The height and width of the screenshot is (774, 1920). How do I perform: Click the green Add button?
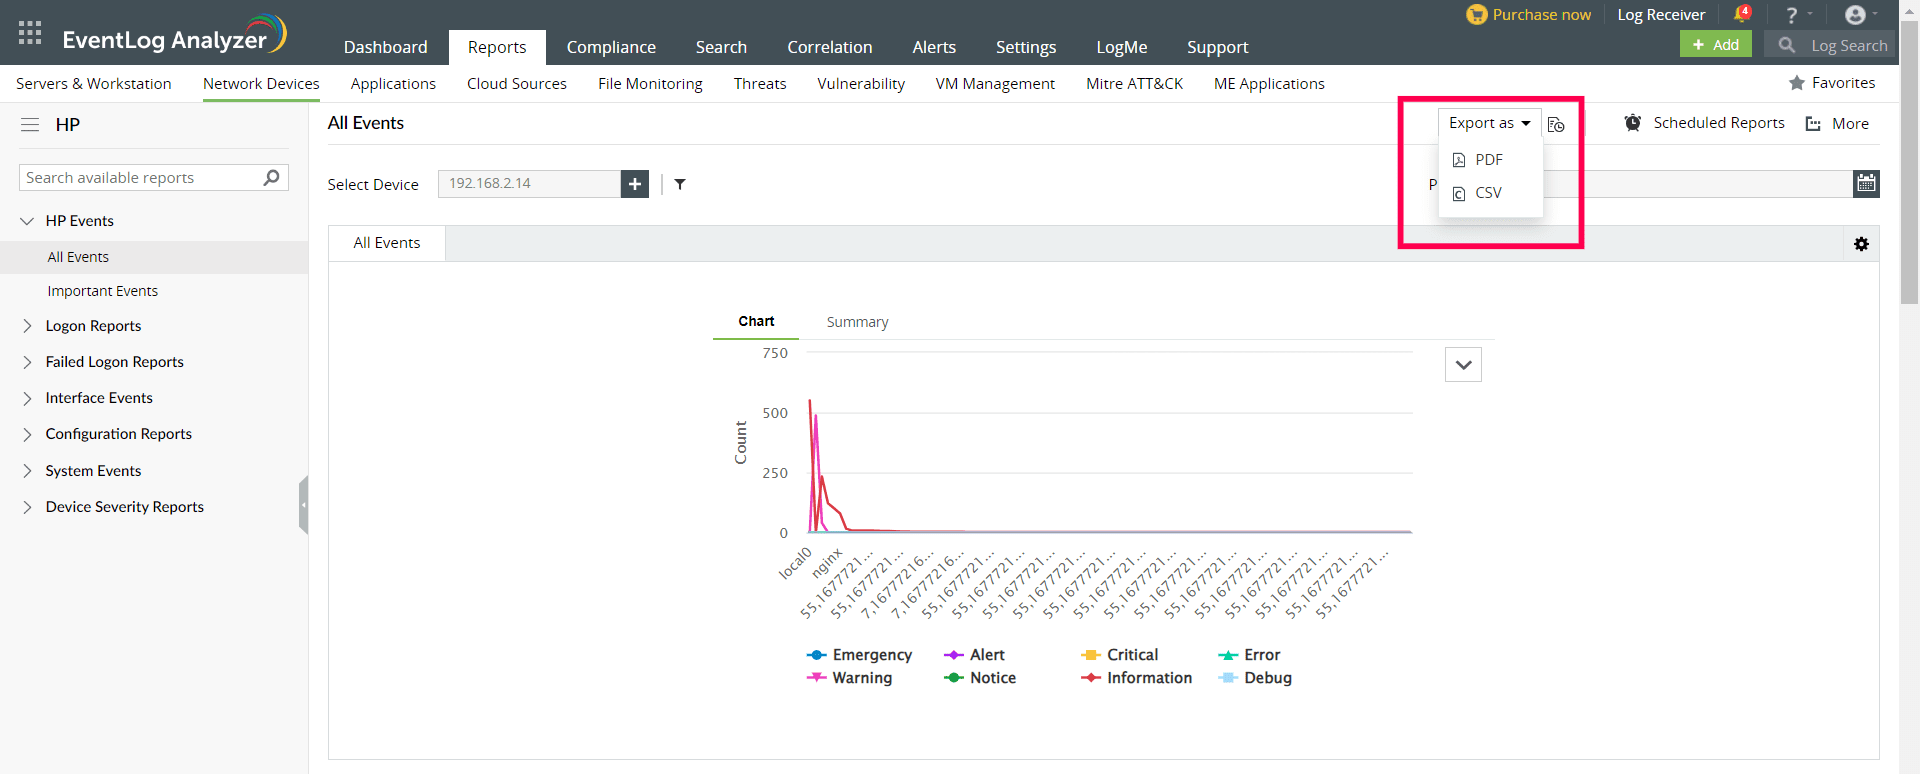click(1715, 45)
